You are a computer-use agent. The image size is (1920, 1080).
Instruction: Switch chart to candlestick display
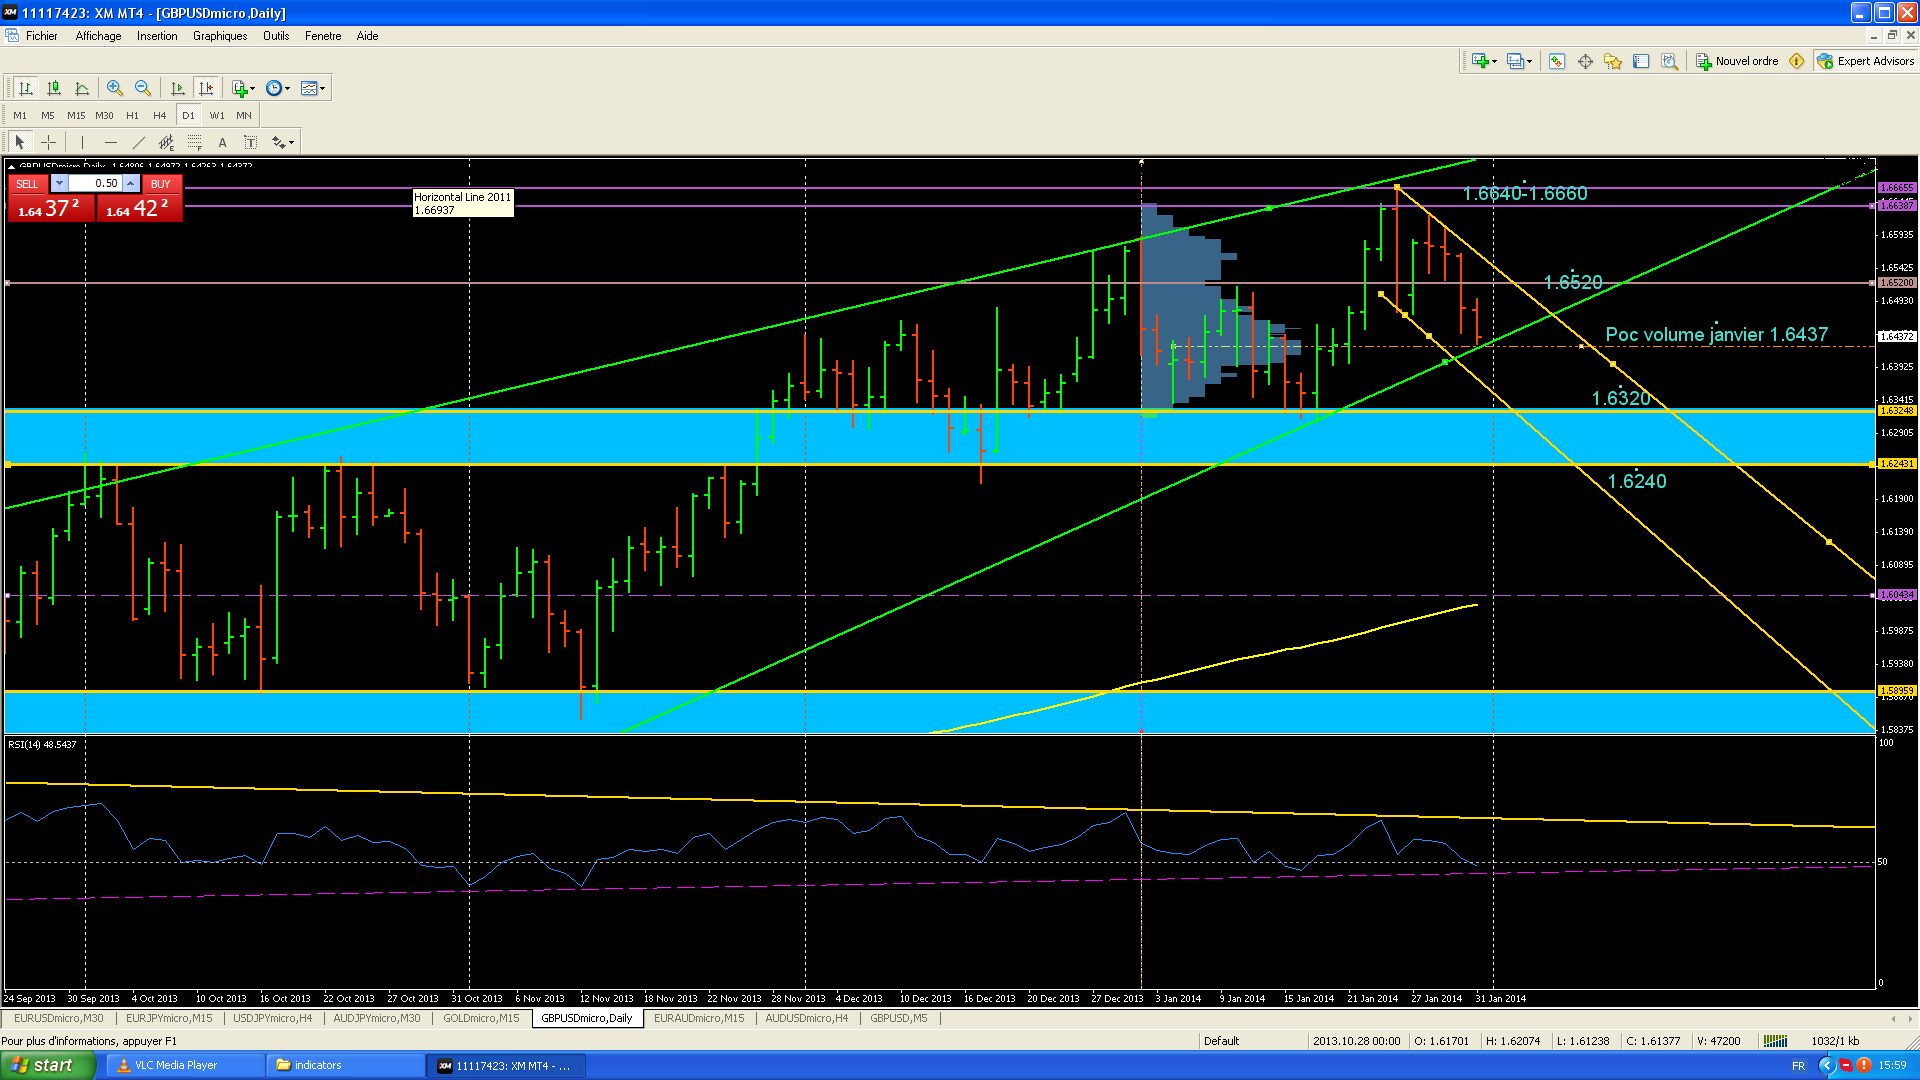point(54,88)
